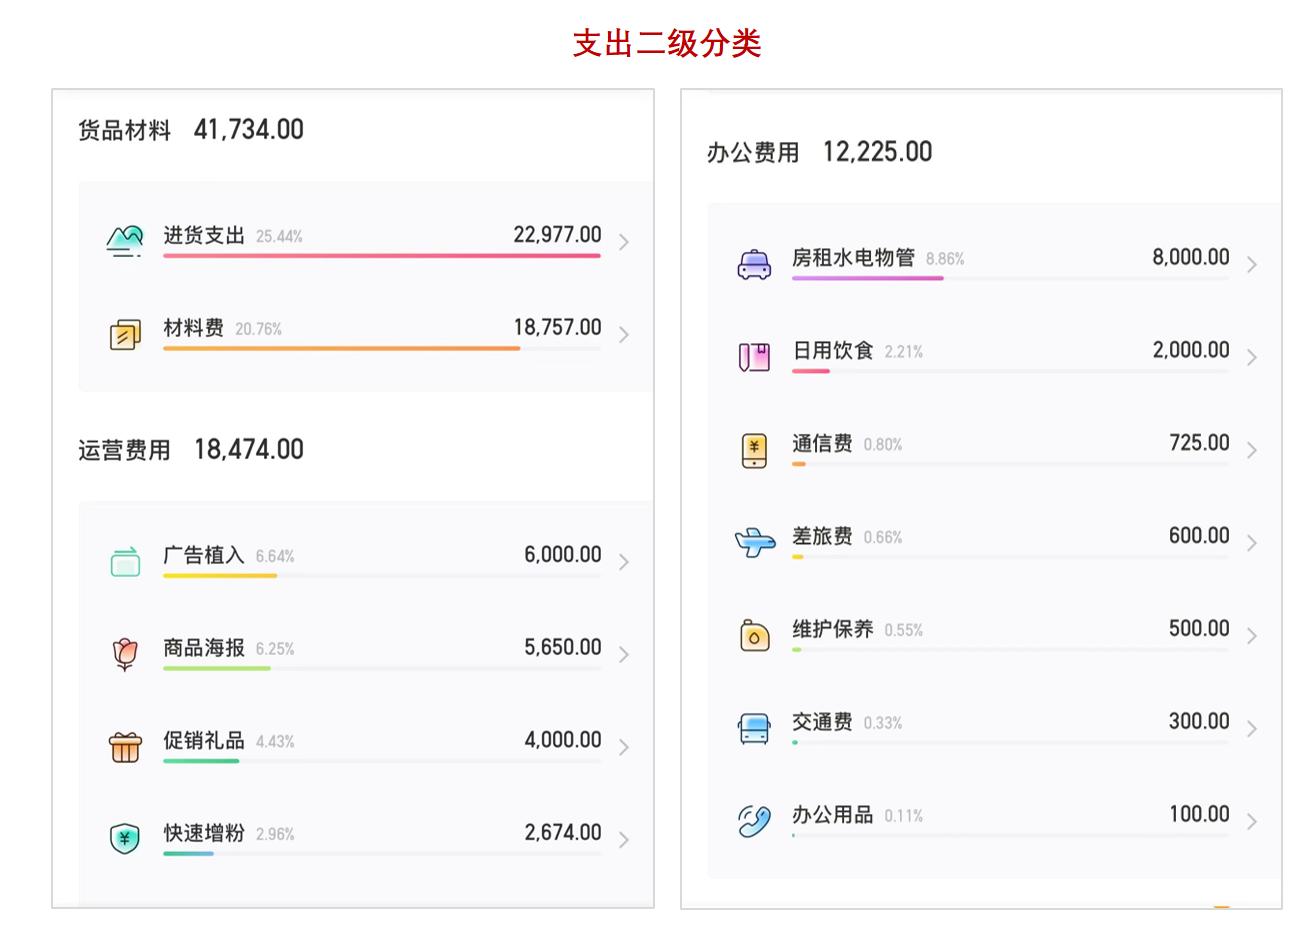
Task: Expand the 房租水电物管 row chevron
Action: pos(1253,264)
